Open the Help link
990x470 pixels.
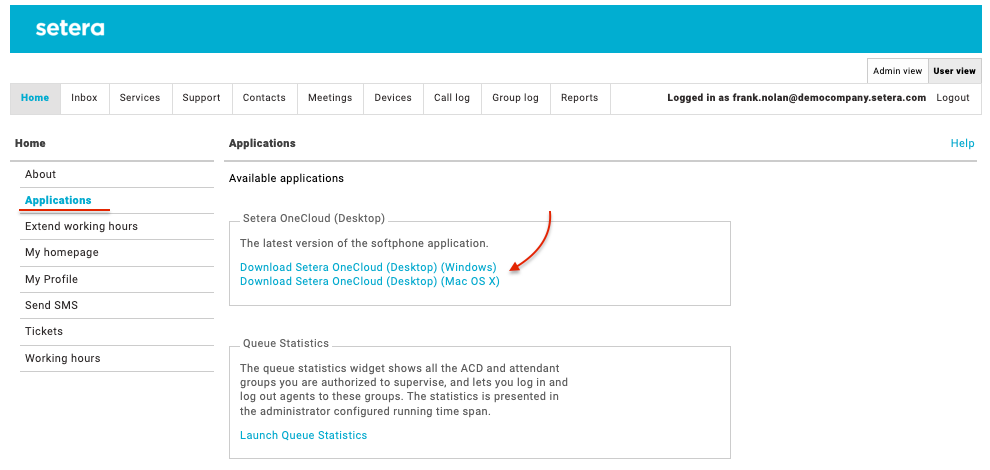pos(962,143)
